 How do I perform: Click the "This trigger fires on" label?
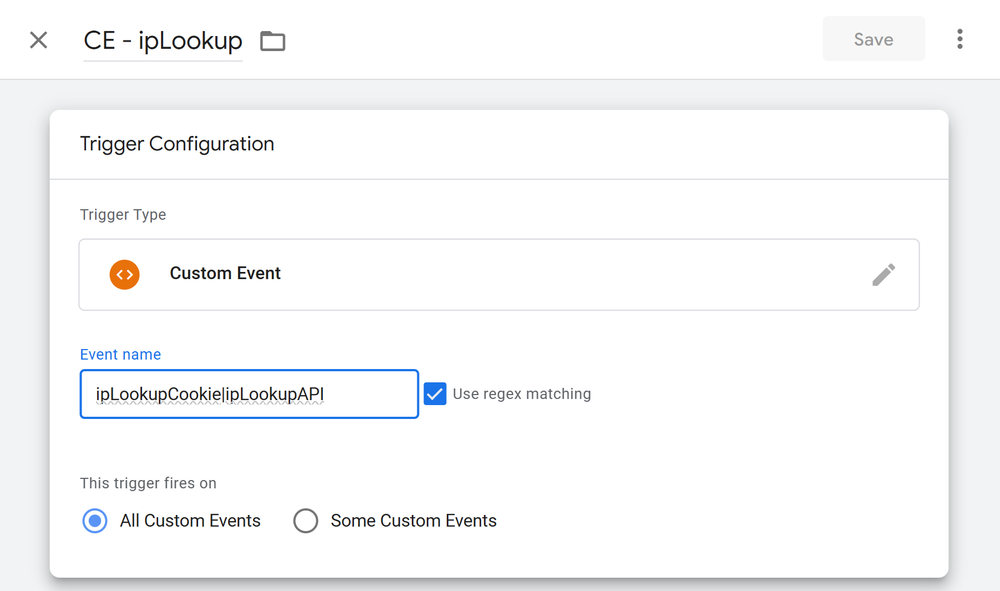[x=148, y=483]
